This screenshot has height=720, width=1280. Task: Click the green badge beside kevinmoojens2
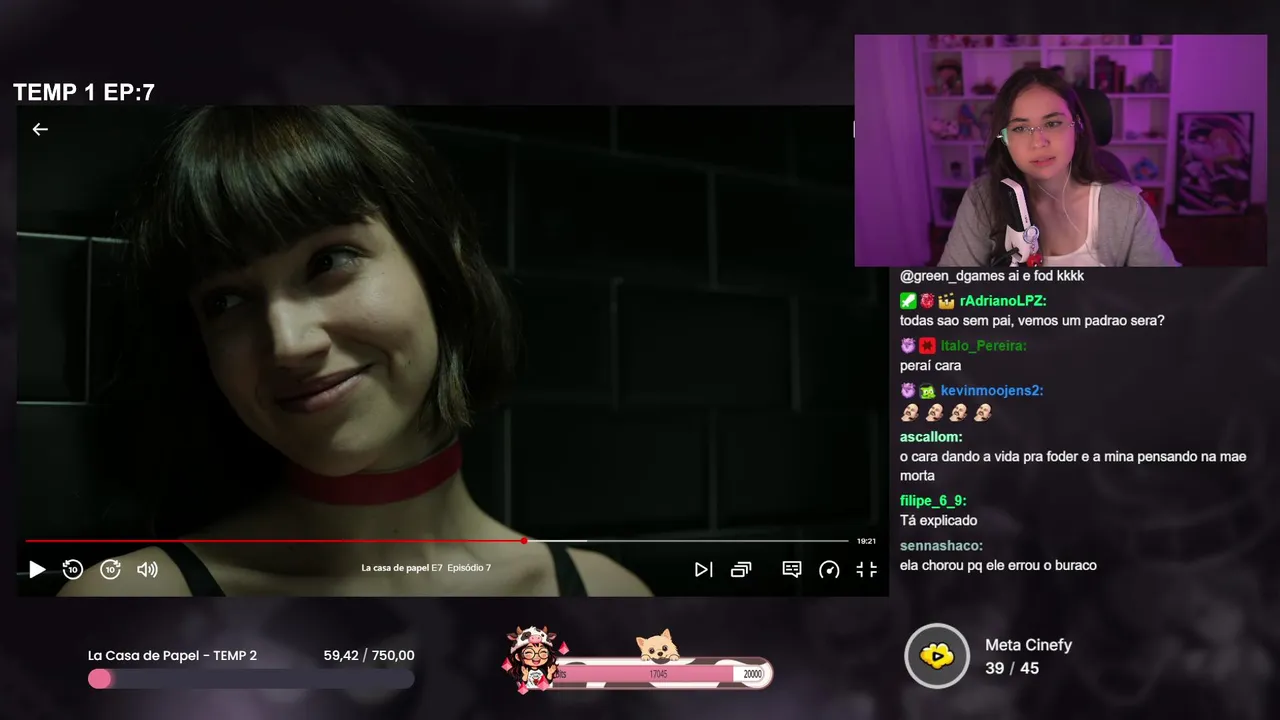pyautogui.click(x=927, y=390)
